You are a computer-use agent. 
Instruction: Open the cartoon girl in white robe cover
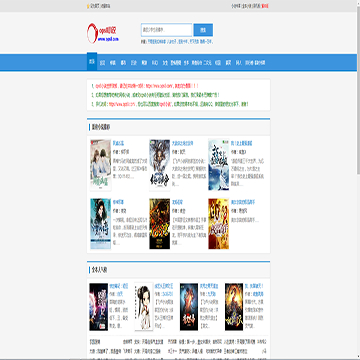click(x=144, y=307)
